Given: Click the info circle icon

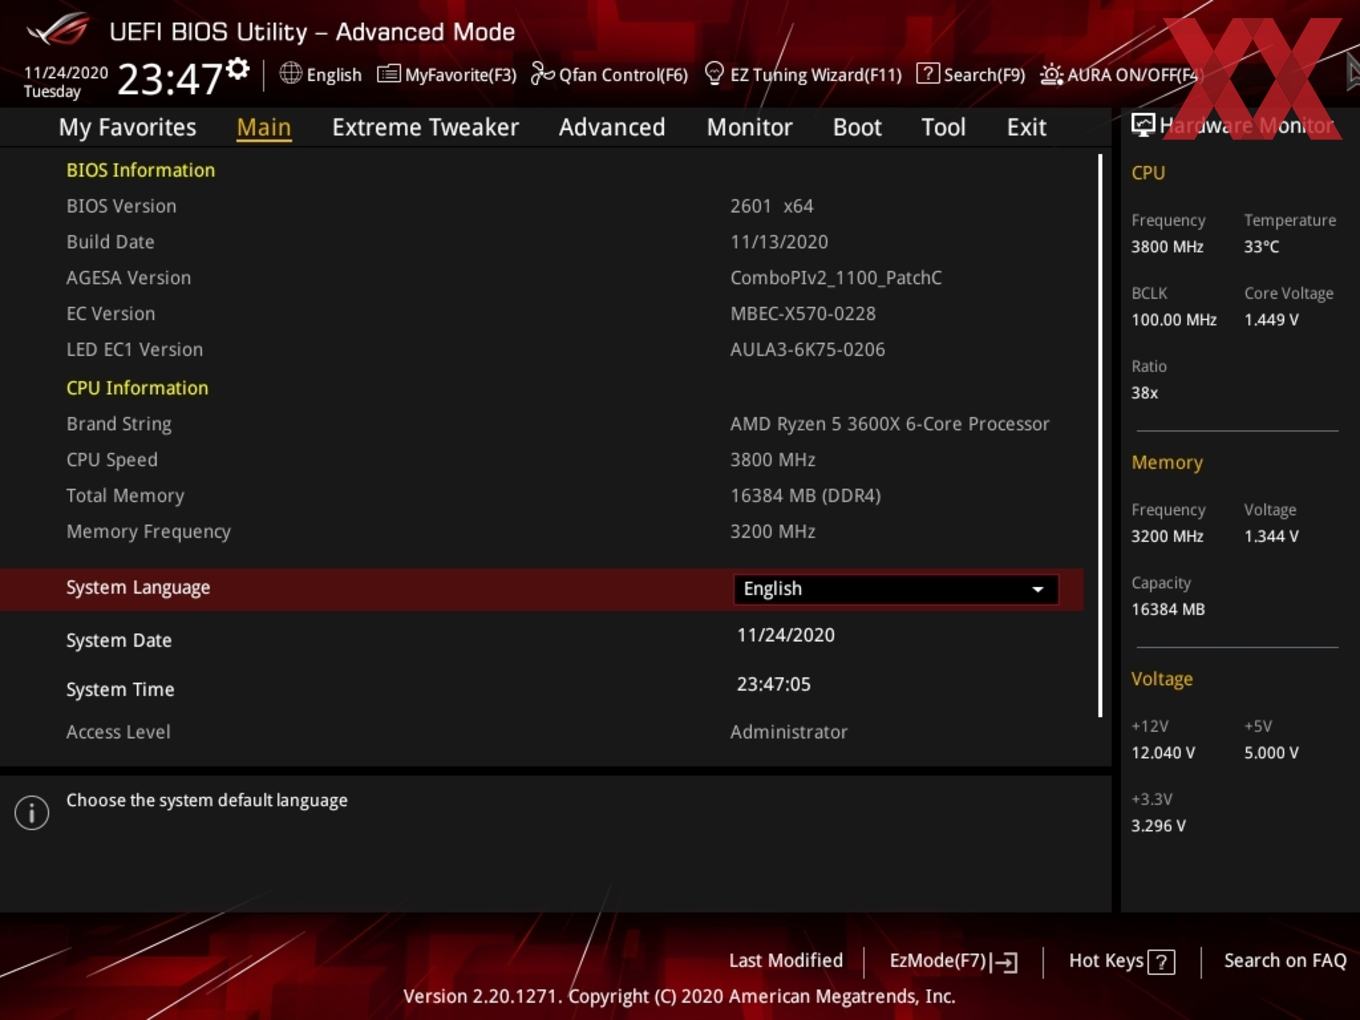Looking at the screenshot, I should (x=32, y=813).
